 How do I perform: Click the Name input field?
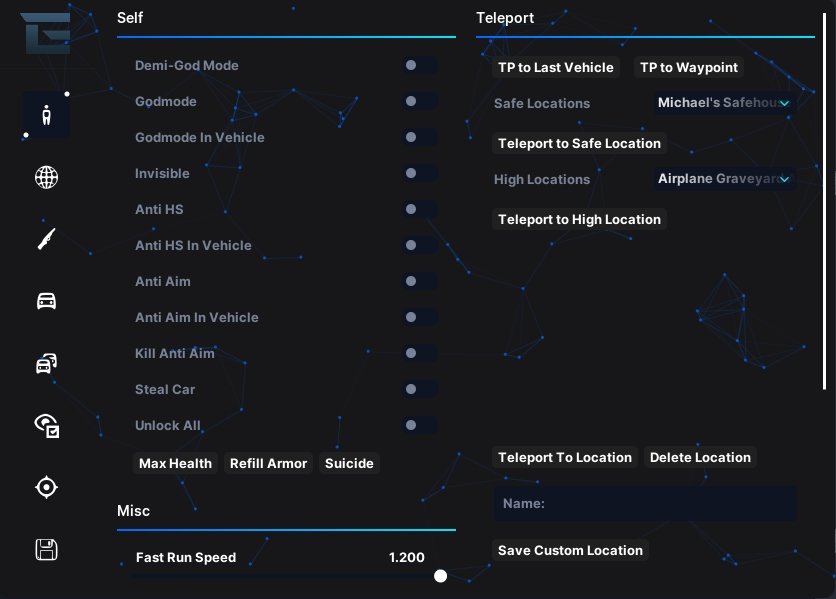click(645, 504)
